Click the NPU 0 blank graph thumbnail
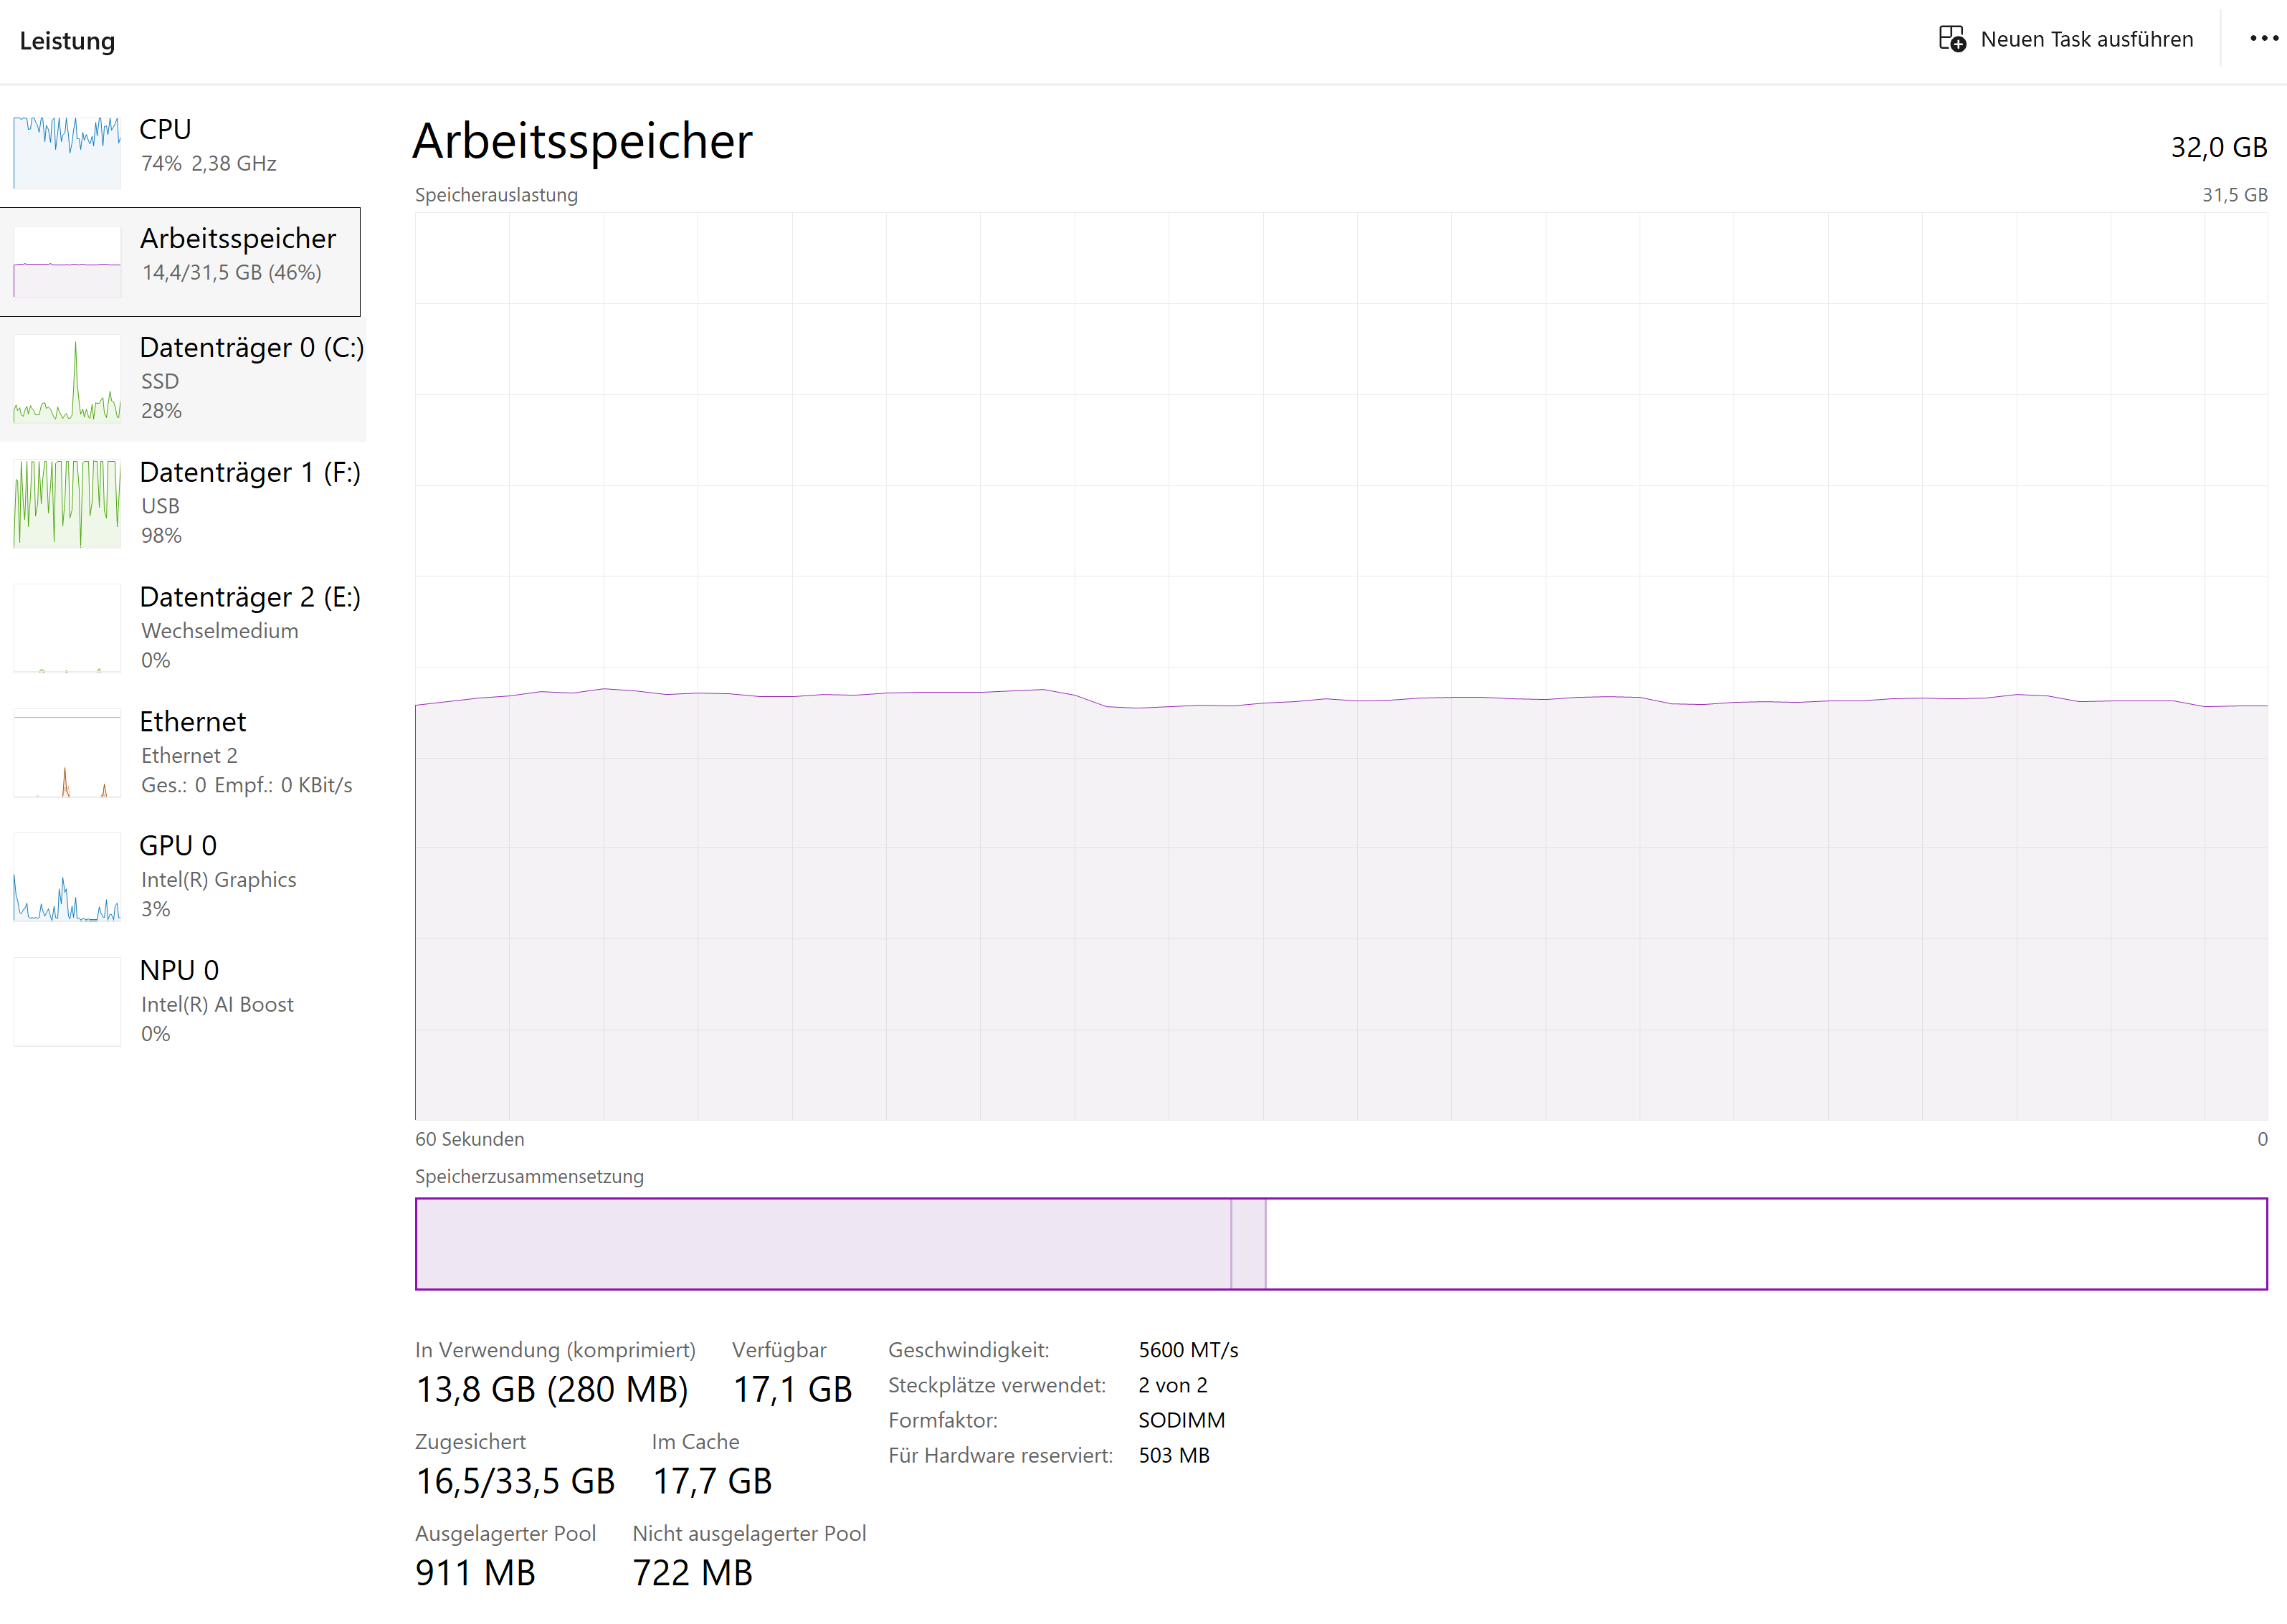 (x=67, y=1002)
